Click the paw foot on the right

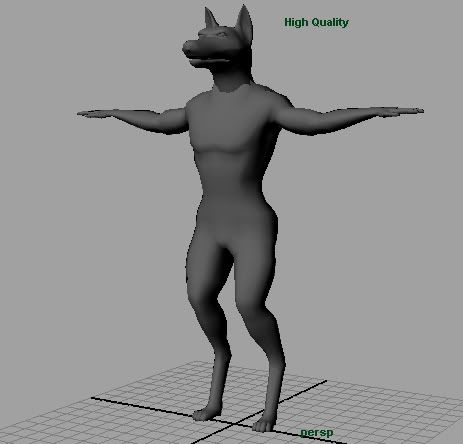pos(264,424)
